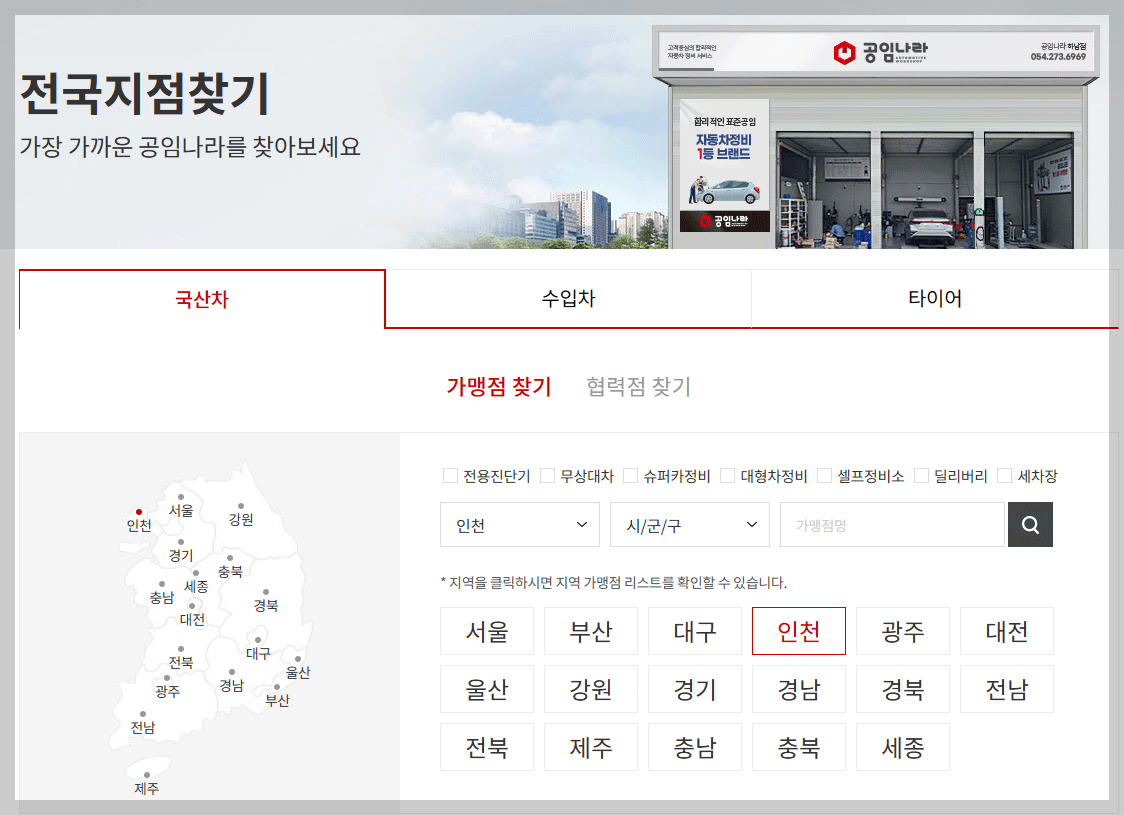Image resolution: width=1124 pixels, height=815 pixels.
Task: Check the 무상대차 filter option
Action: (x=547, y=476)
